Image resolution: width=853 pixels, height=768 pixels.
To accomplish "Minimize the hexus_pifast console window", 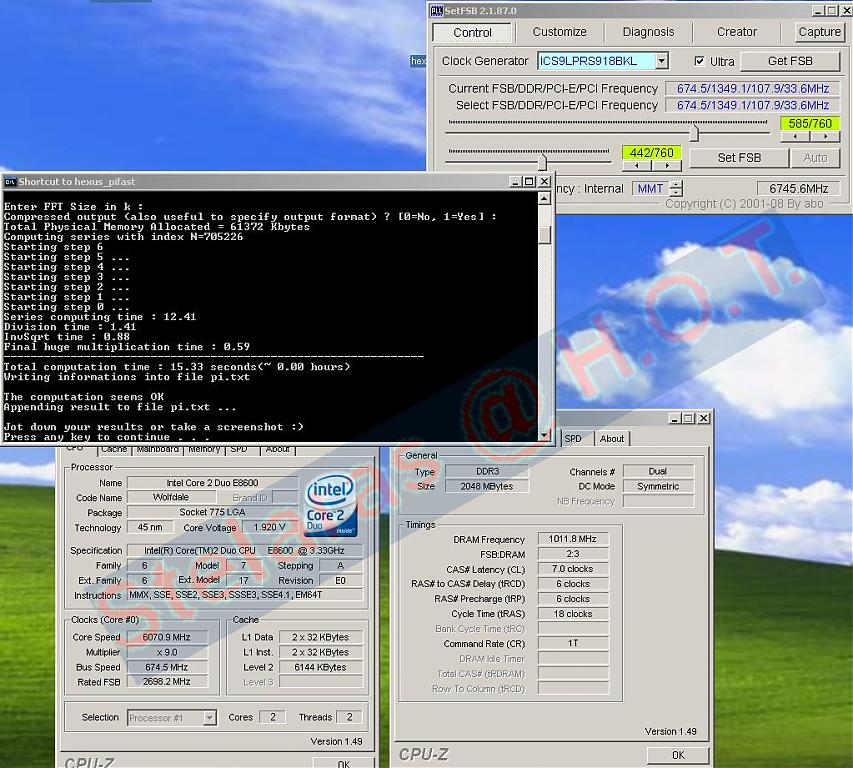I will click(x=515, y=182).
